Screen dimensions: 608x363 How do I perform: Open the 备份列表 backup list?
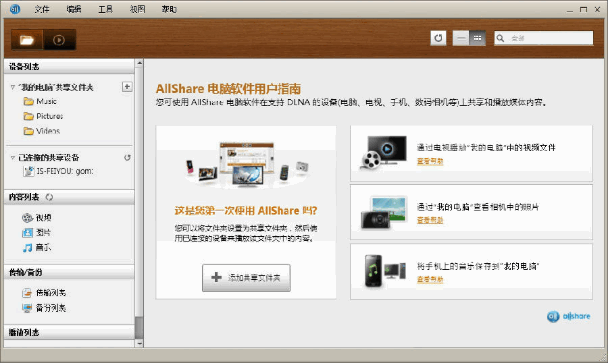point(44,308)
